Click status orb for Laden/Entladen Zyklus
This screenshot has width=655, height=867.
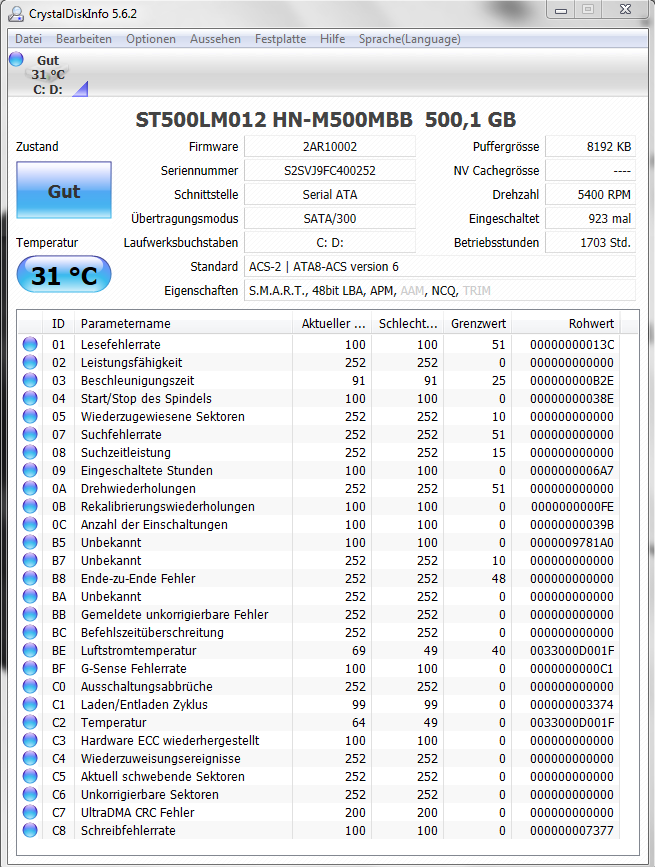click(30, 704)
